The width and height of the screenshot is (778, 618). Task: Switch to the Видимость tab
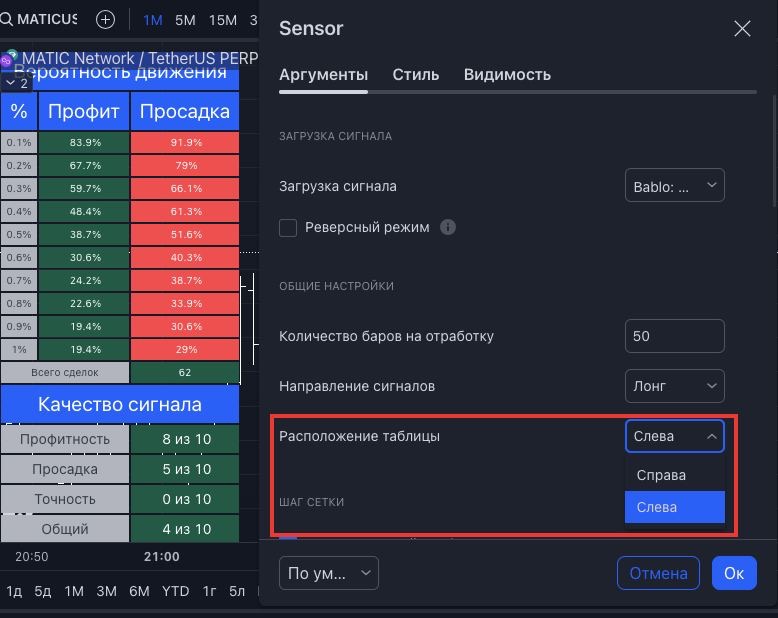tap(507, 75)
